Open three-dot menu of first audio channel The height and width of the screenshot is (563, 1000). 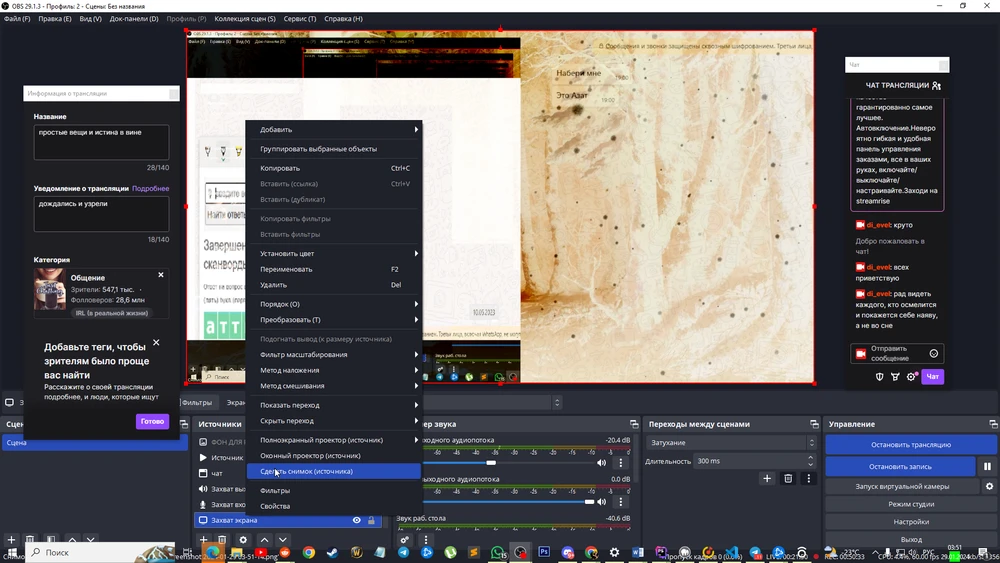point(621,463)
